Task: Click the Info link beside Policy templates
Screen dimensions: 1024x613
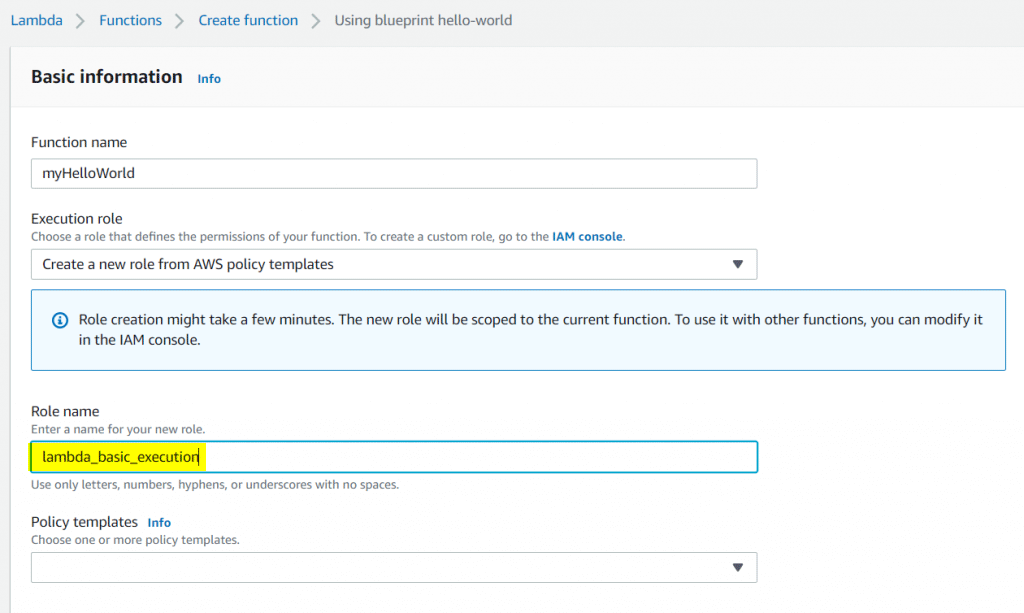Action: (x=159, y=522)
